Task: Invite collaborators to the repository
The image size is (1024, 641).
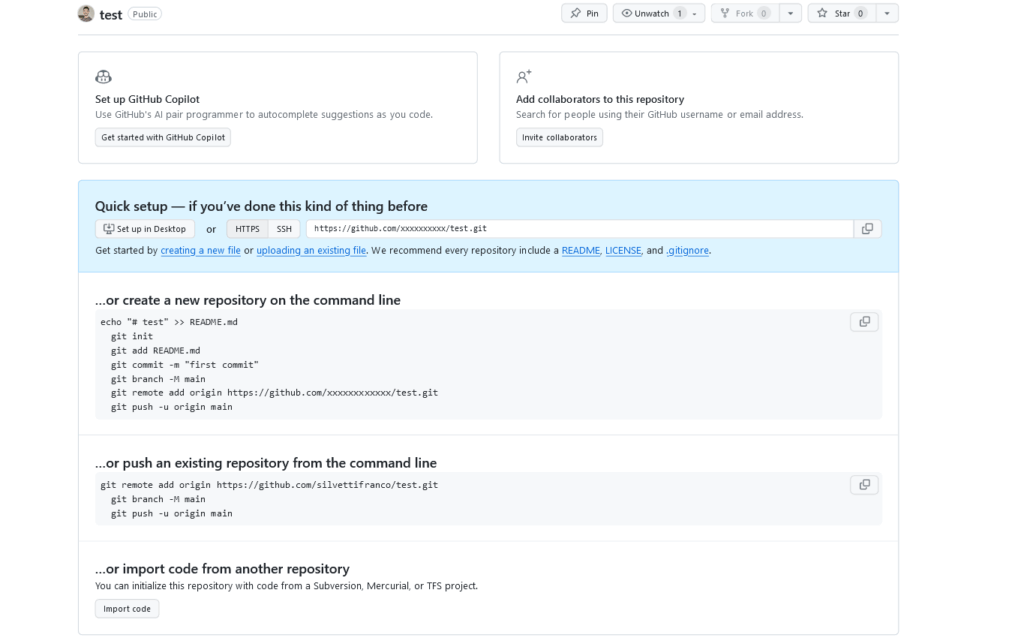Action: 559,137
